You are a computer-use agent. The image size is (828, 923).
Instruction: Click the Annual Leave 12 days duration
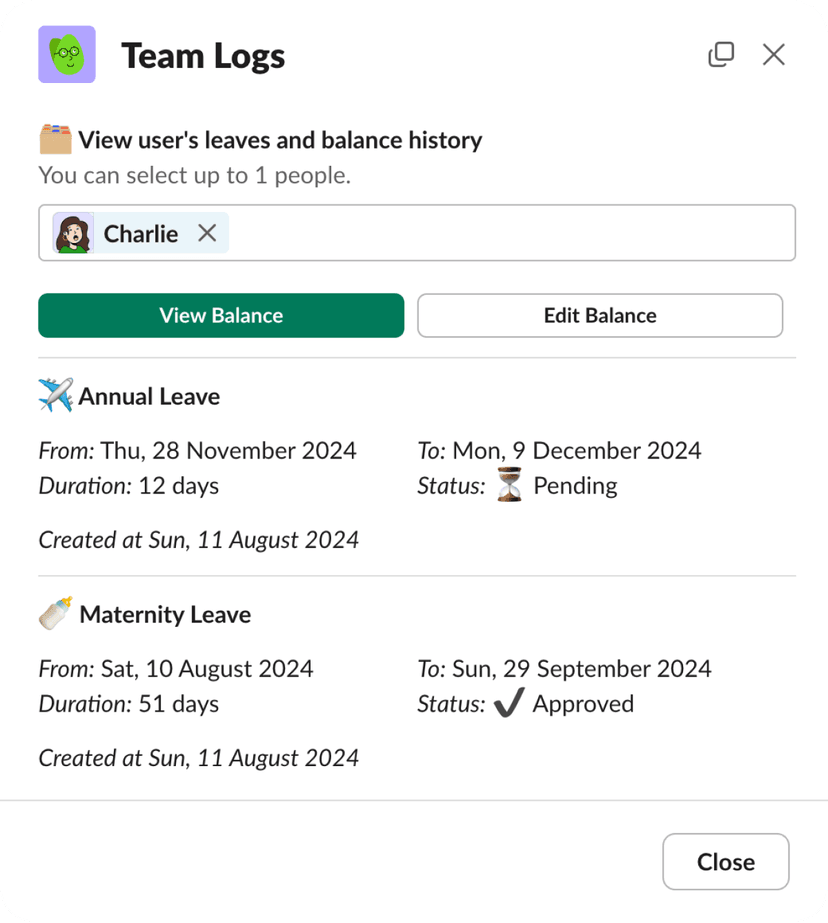[177, 486]
